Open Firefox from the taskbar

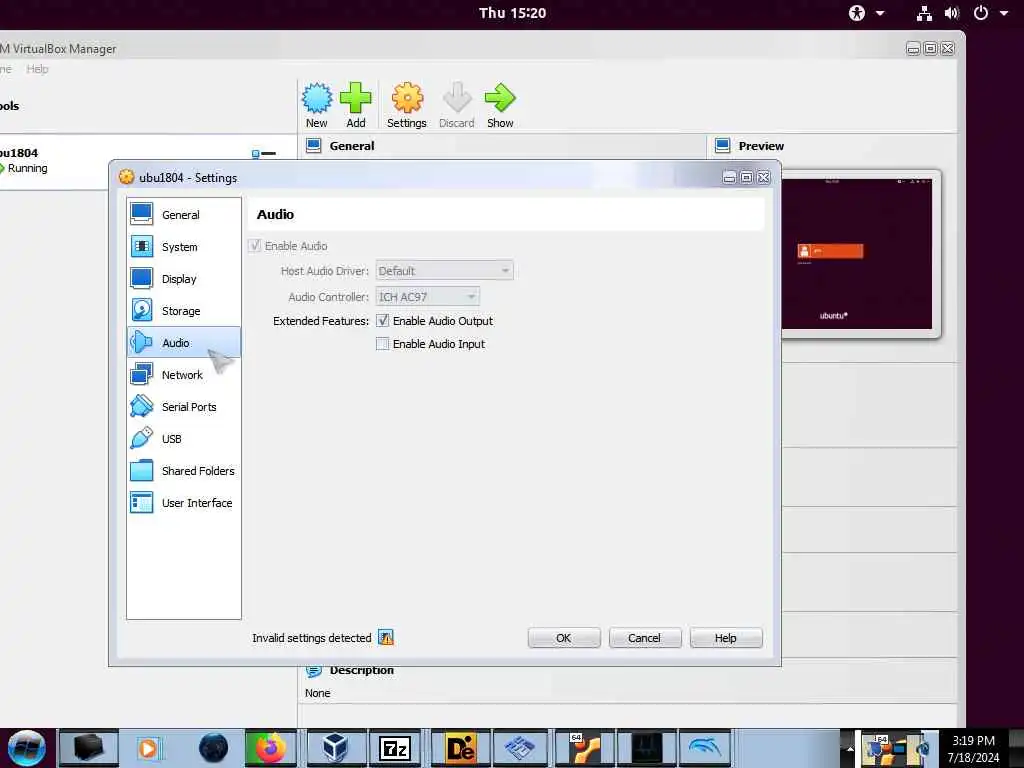coord(270,748)
